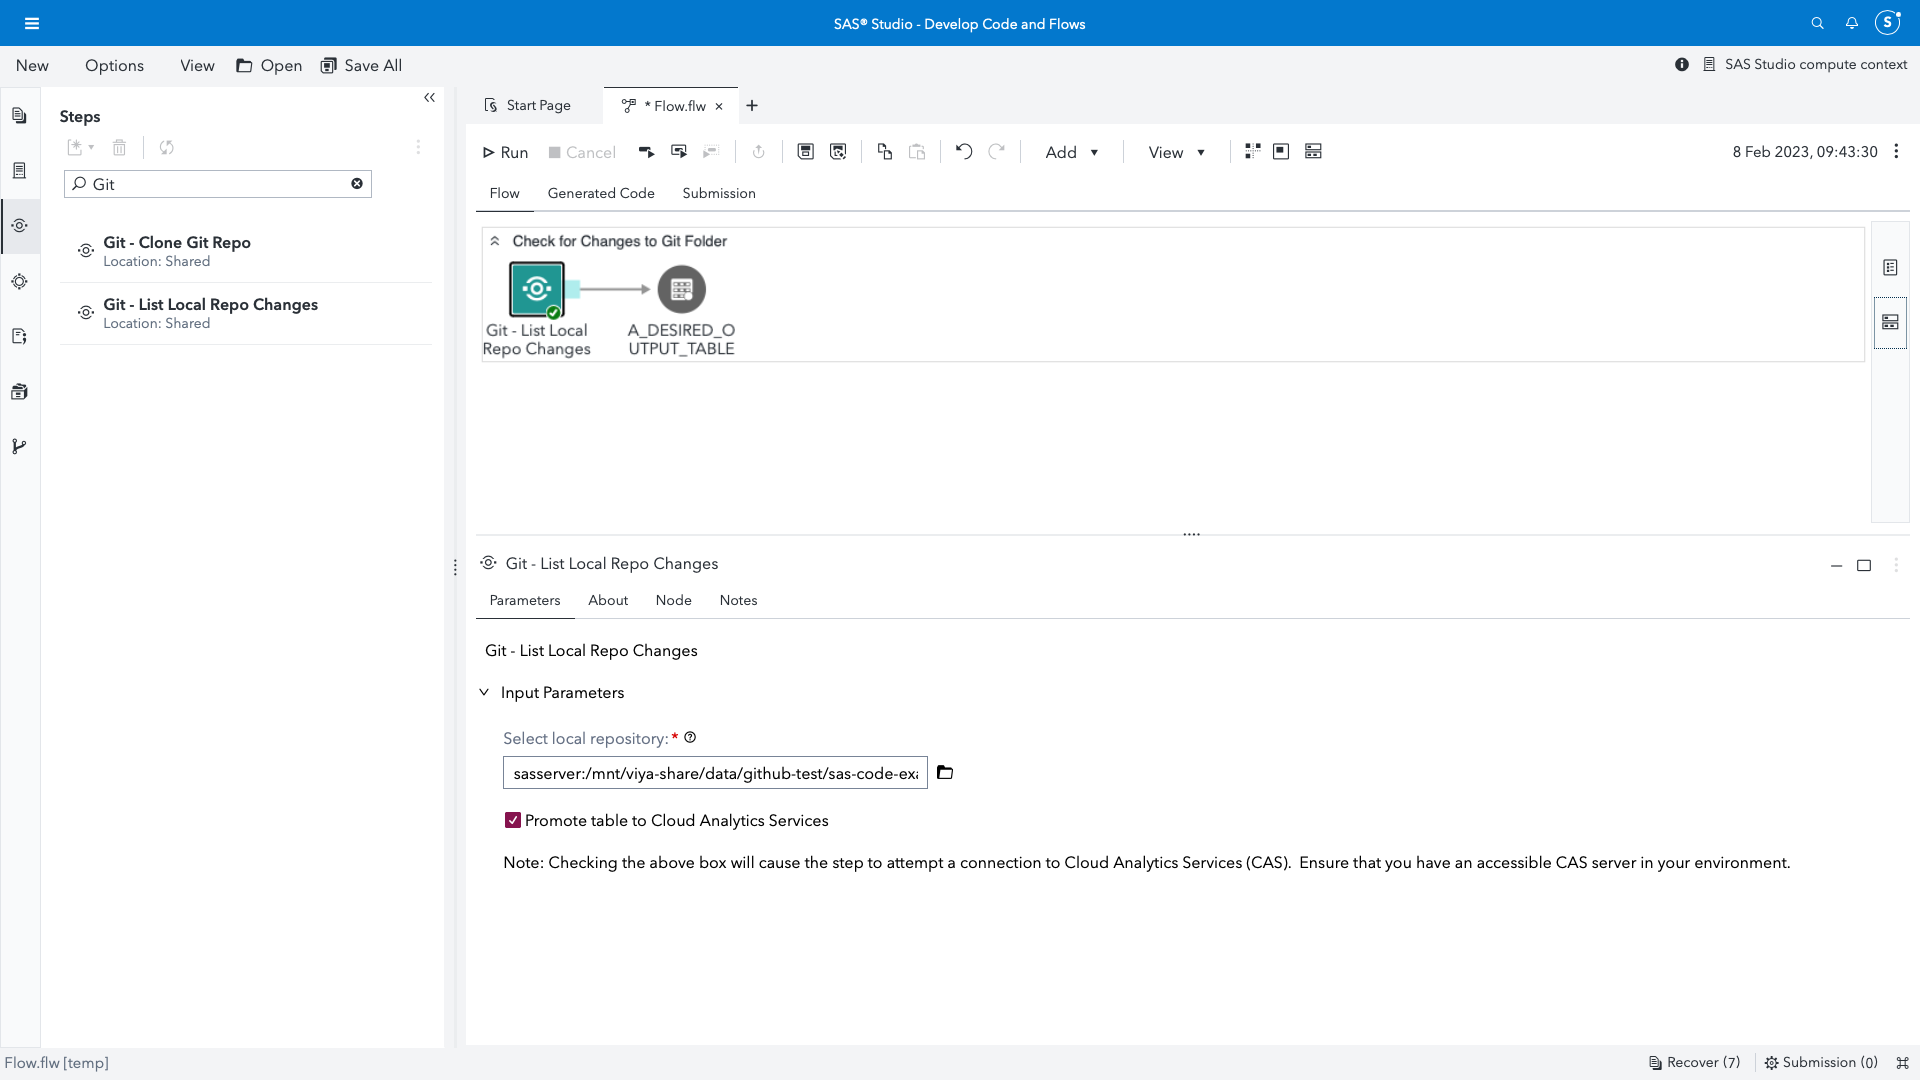Viewport: 1920px width, 1080px height.
Task: Open Submission (0) status bar item
Action: coord(1820,1063)
